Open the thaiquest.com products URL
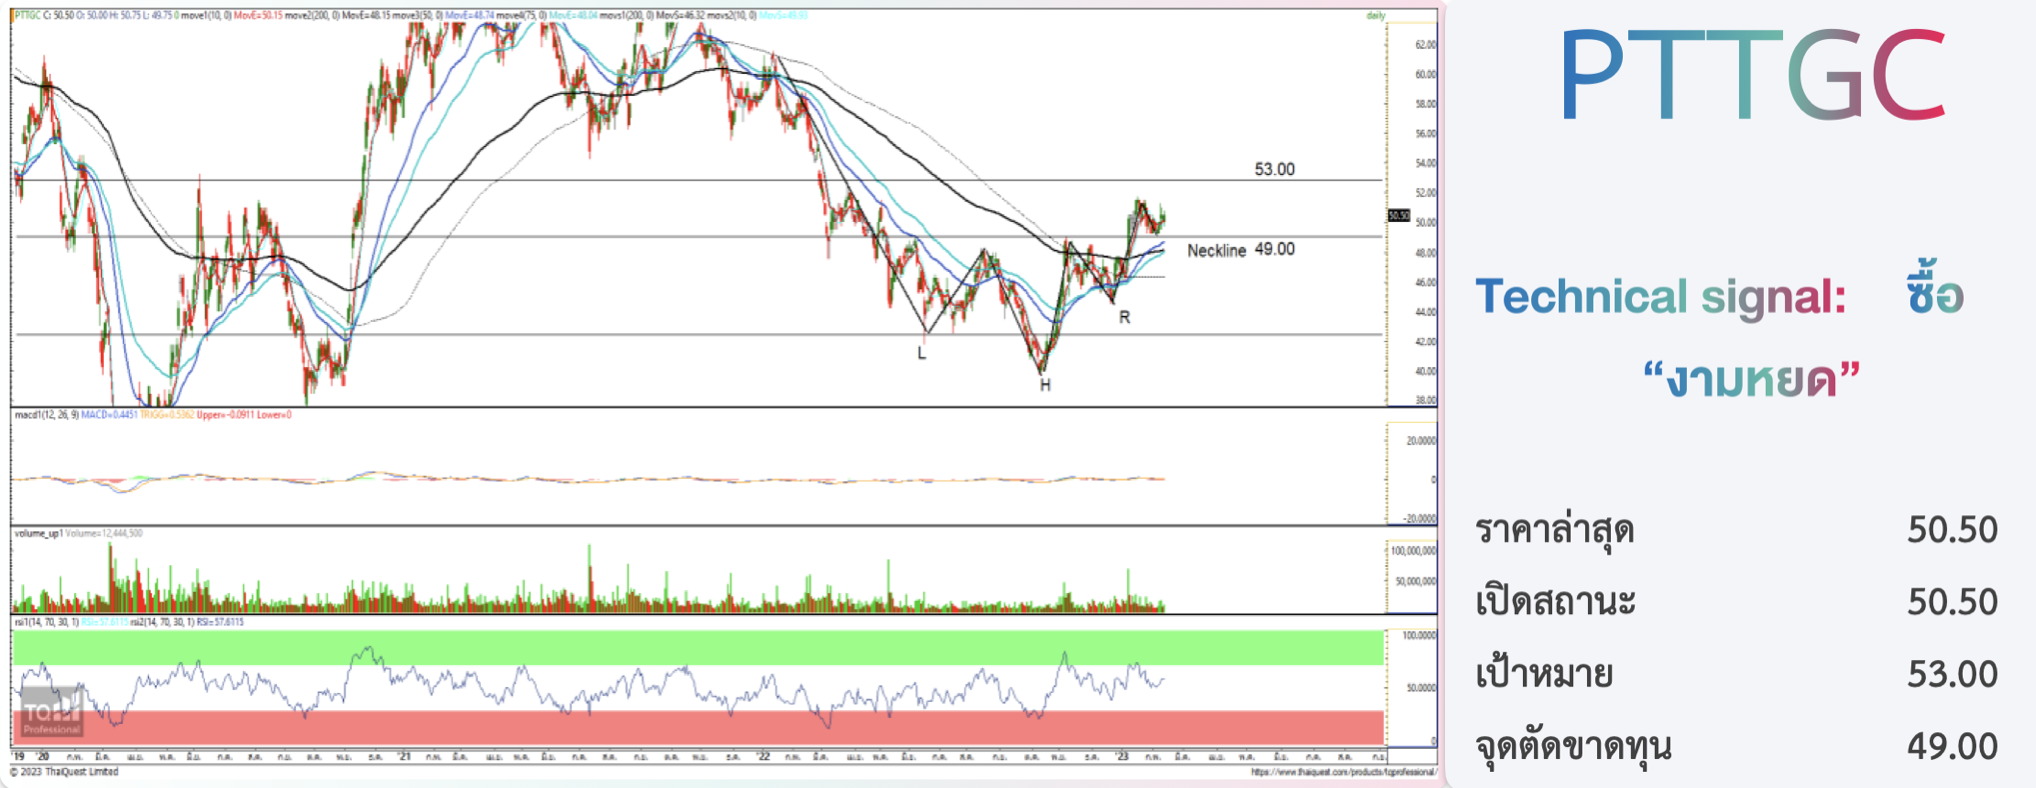The height and width of the screenshot is (788, 2036). pyautogui.click(x=1343, y=772)
